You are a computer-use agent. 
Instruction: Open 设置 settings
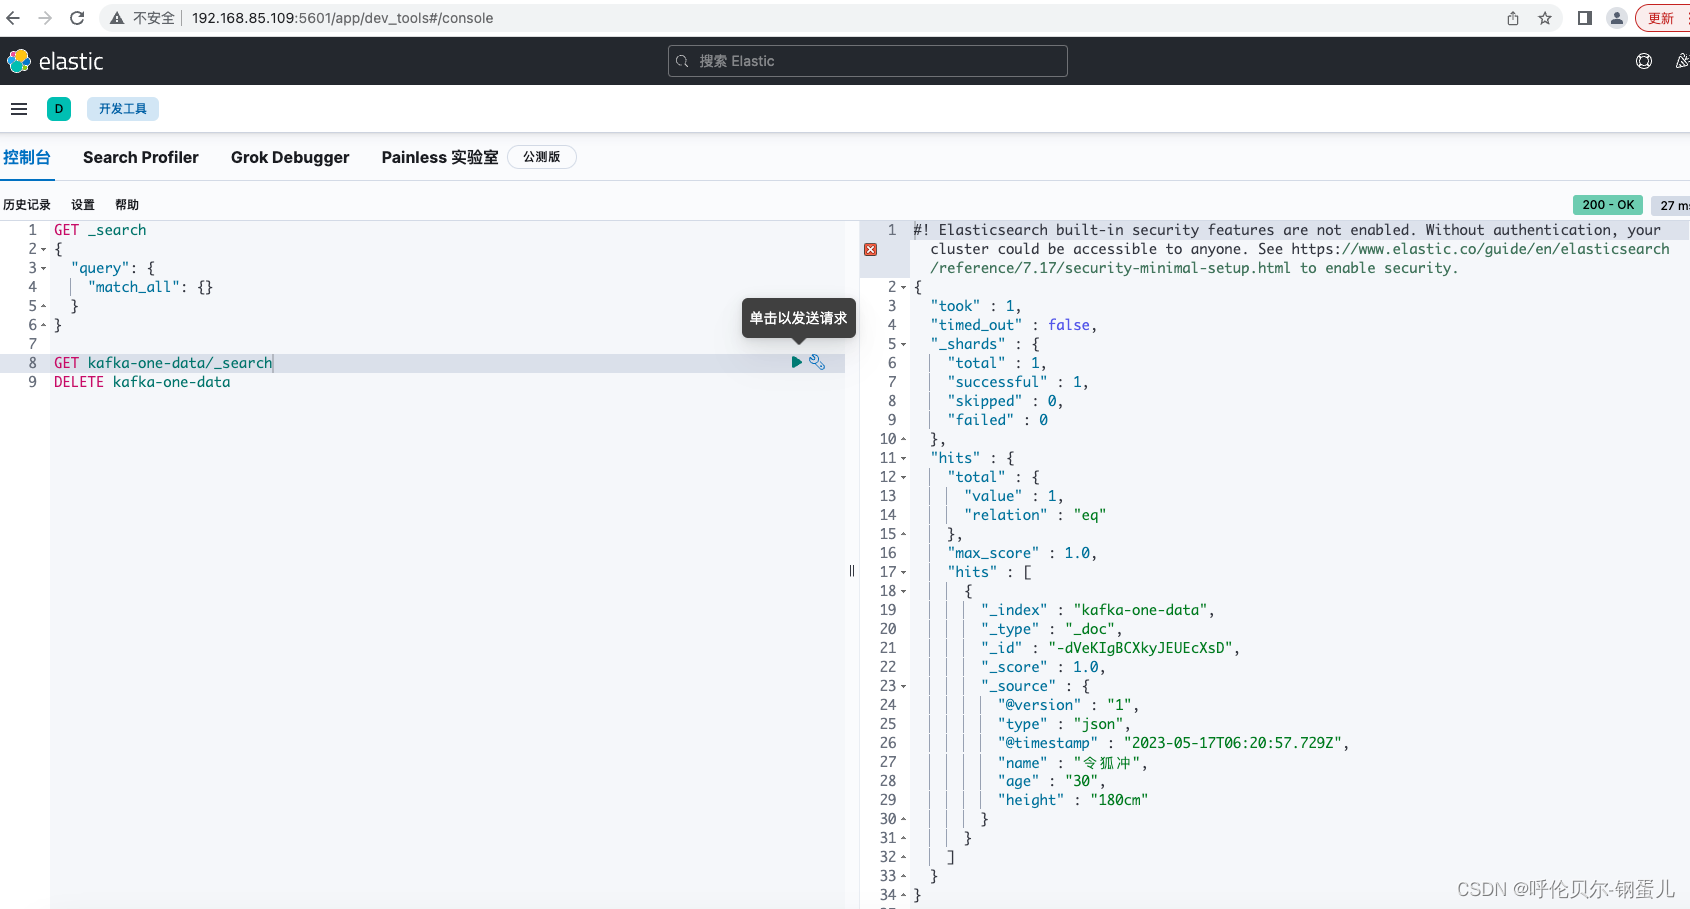click(83, 205)
